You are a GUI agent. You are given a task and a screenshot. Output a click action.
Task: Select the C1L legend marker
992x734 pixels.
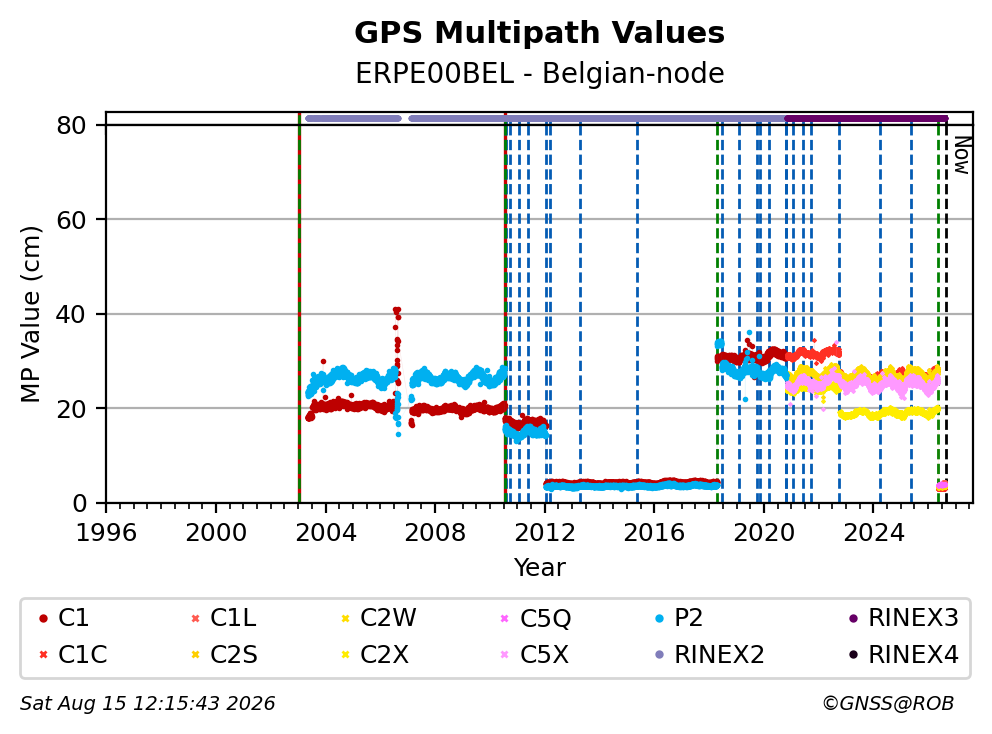tap(195, 618)
